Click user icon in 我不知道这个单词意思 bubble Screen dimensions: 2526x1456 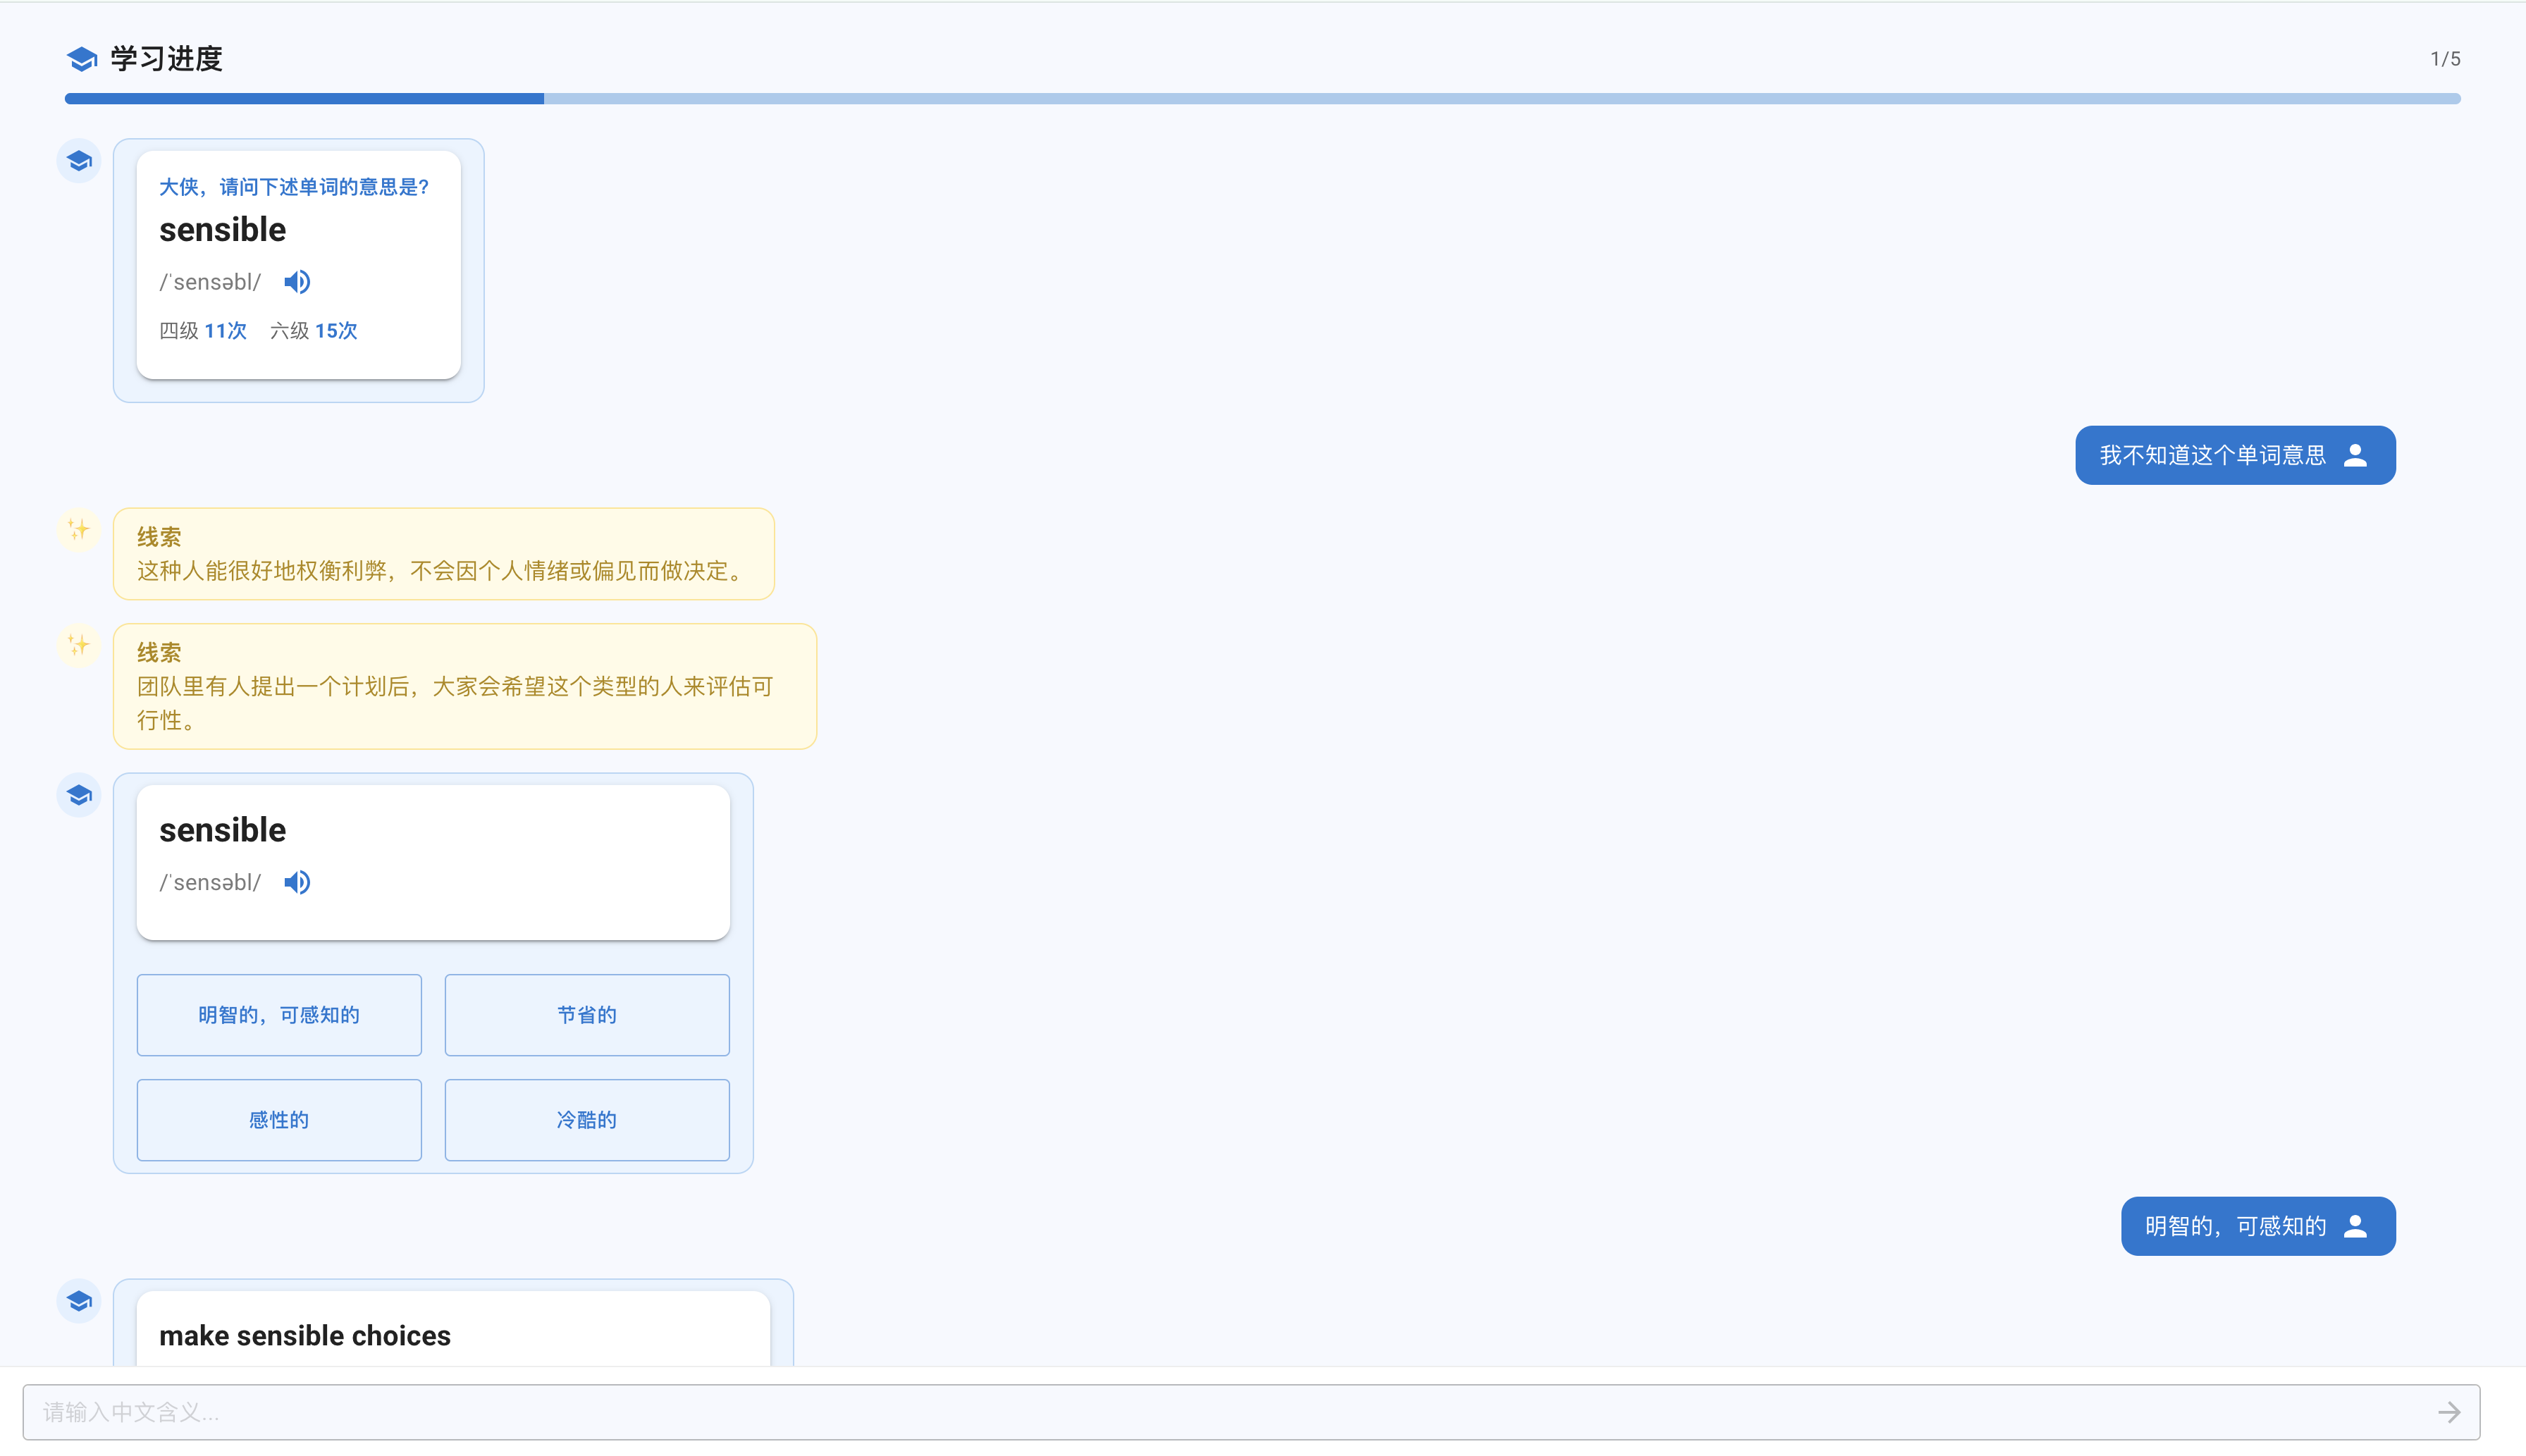(2355, 455)
